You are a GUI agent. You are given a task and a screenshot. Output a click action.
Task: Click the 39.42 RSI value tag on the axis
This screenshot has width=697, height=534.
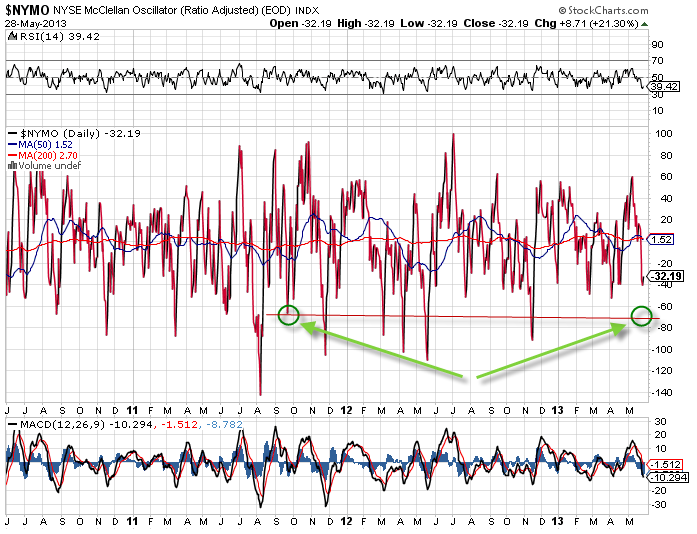[665, 86]
